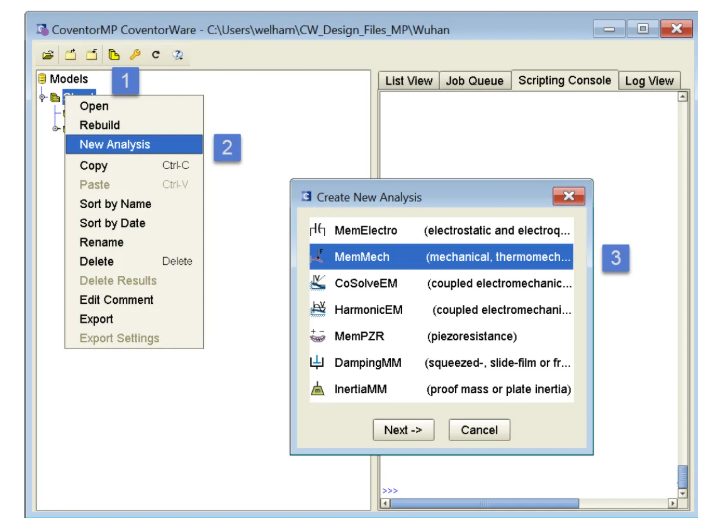
Task: Open the Log View tab
Action: [648, 81]
